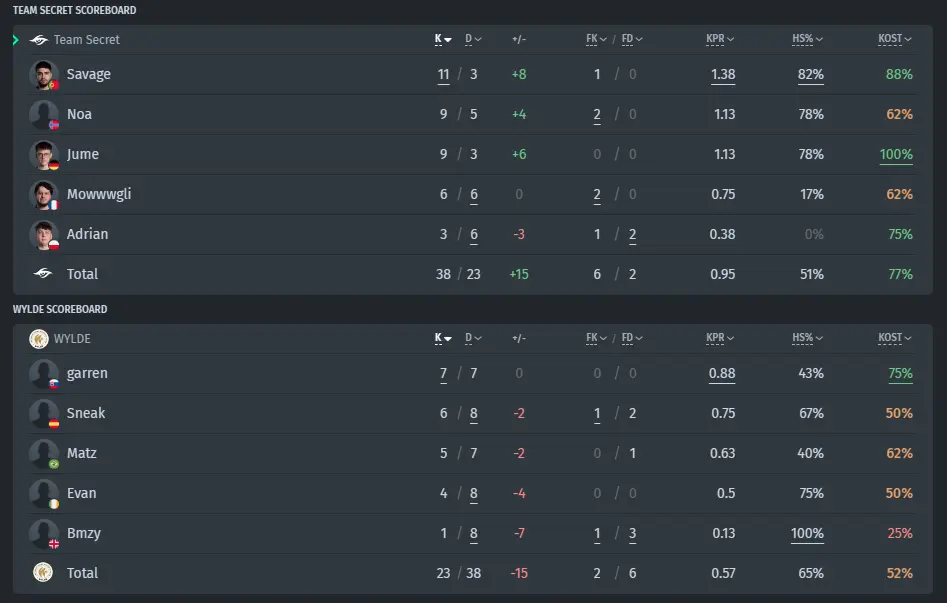The width and height of the screenshot is (947, 603).
Task: Toggle WYLDE kills sort arrow
Action: (443, 338)
